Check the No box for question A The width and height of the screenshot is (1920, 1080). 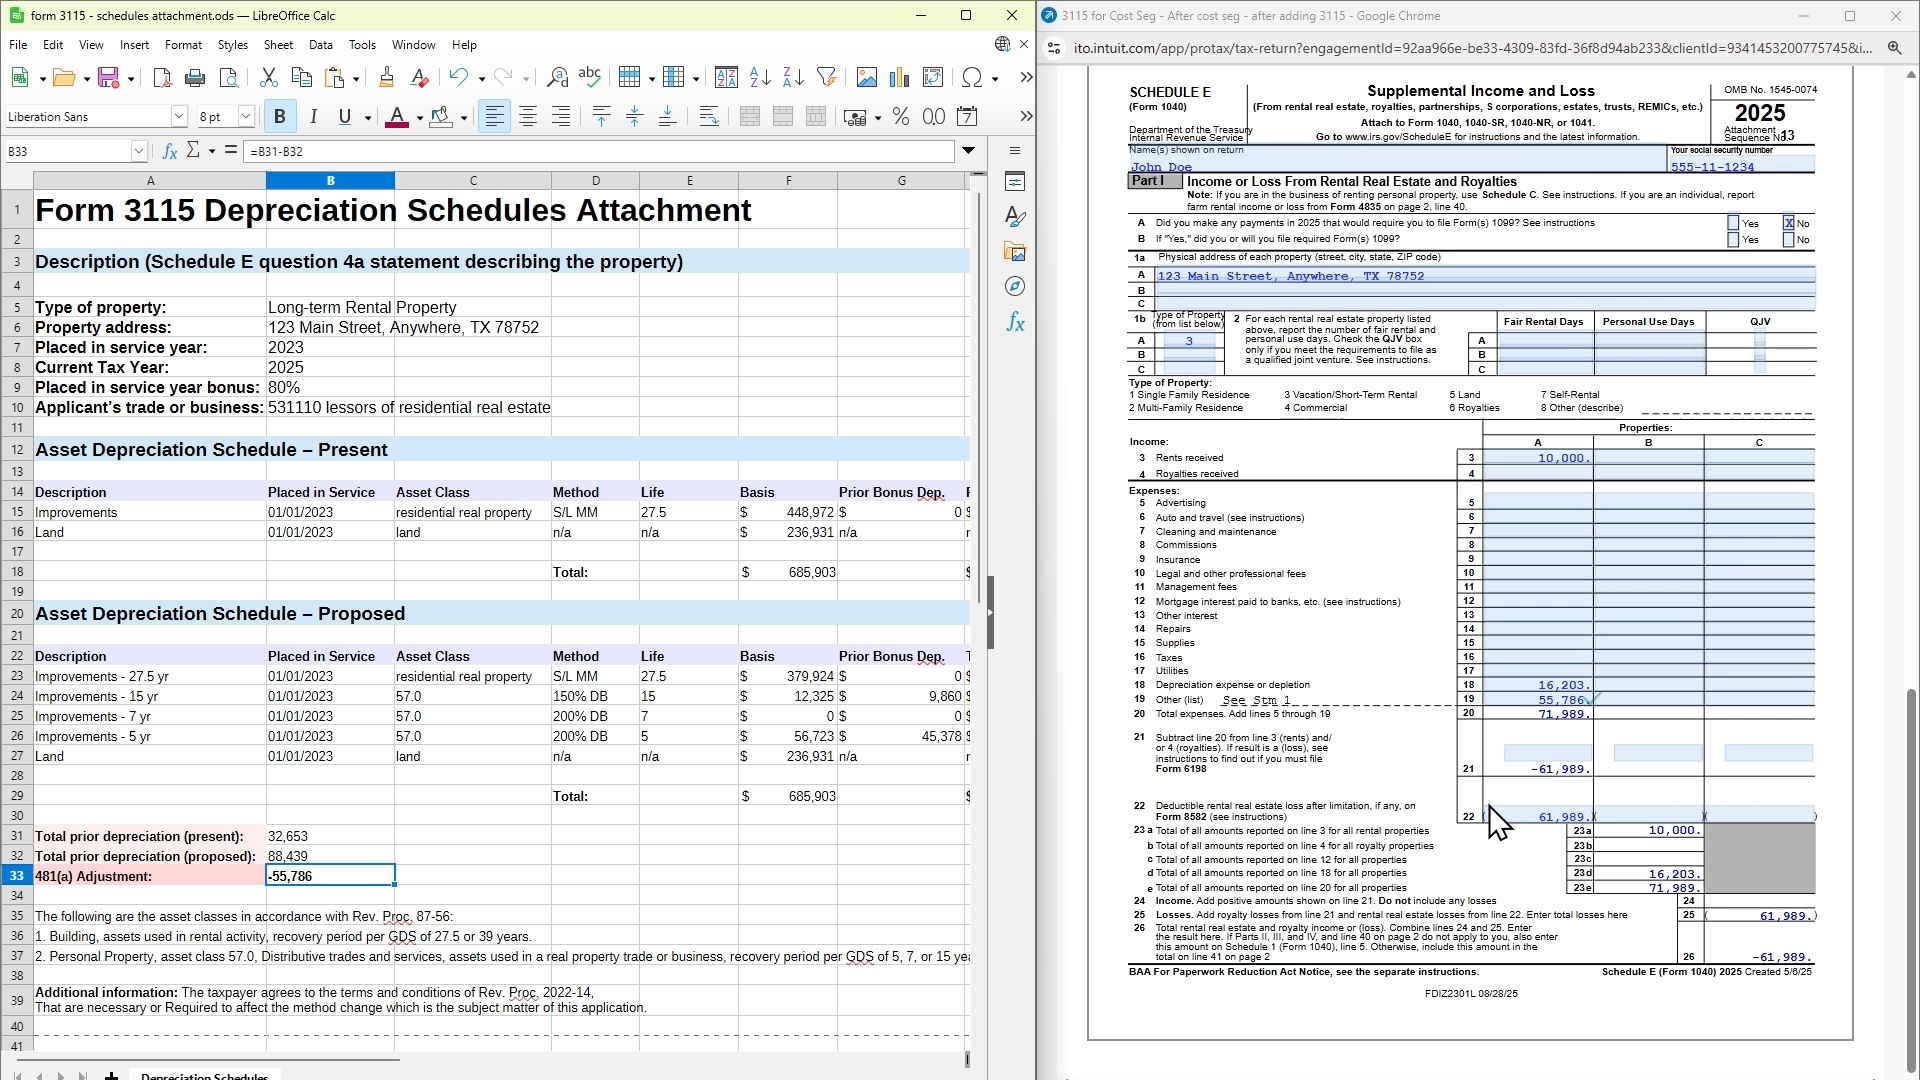click(x=1789, y=224)
